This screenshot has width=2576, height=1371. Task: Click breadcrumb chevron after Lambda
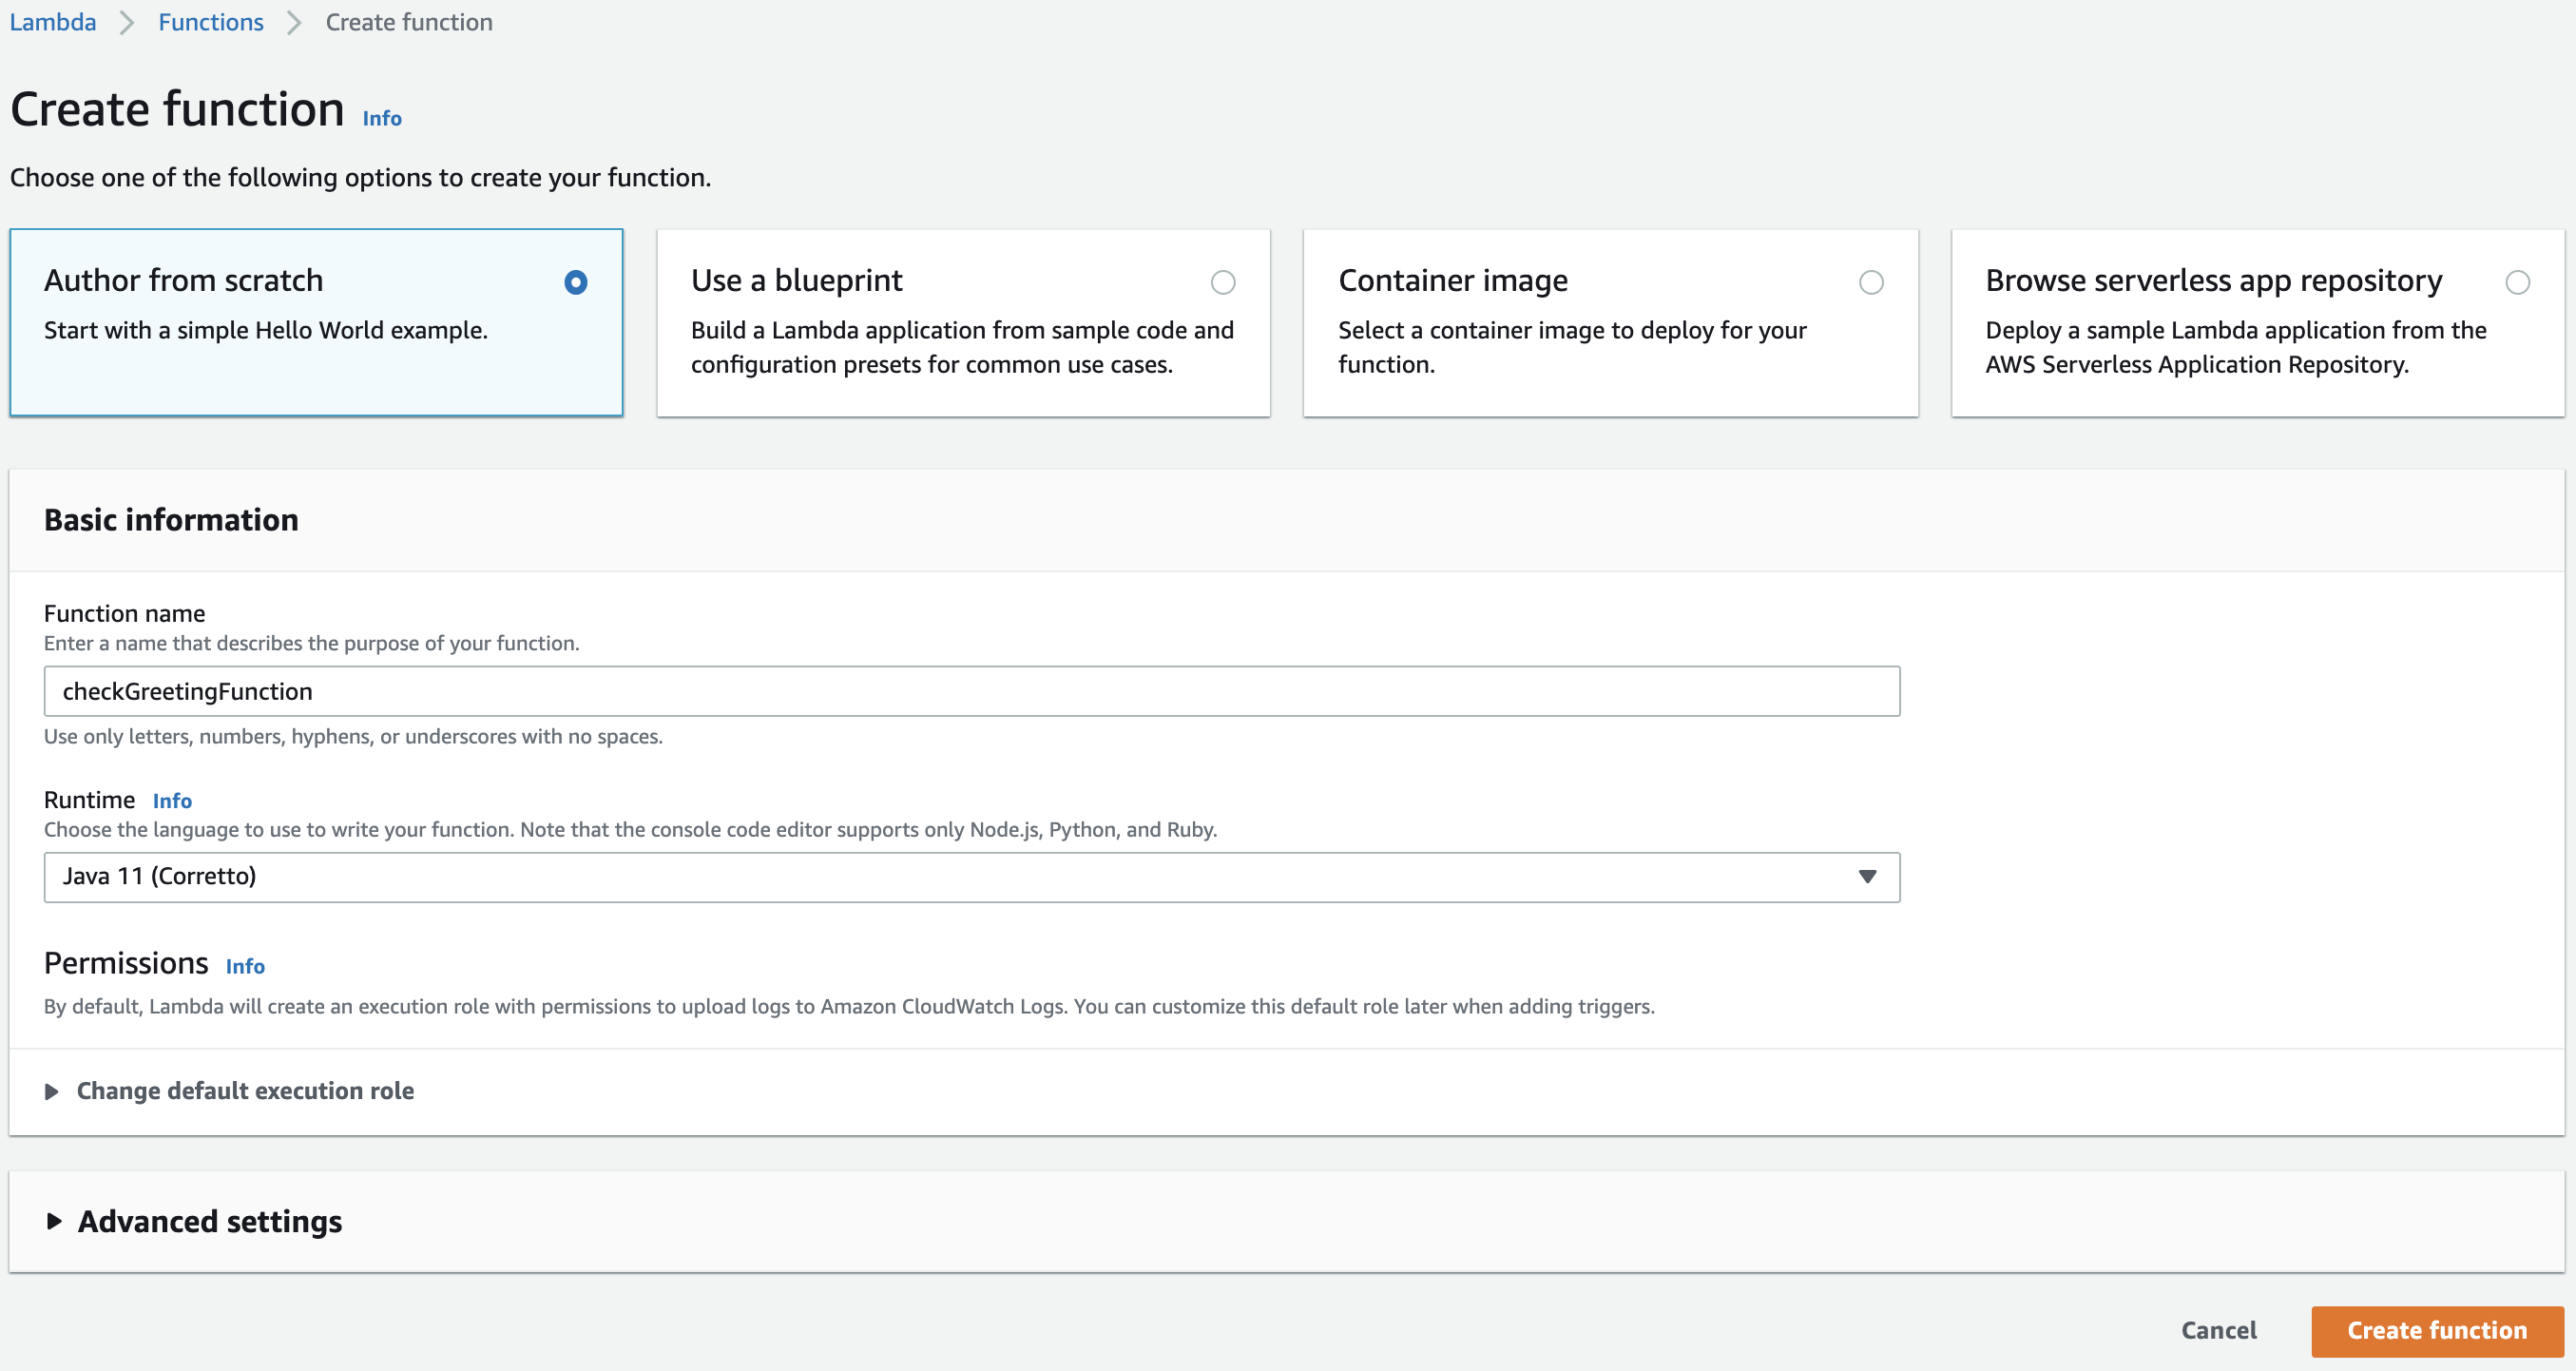[127, 22]
